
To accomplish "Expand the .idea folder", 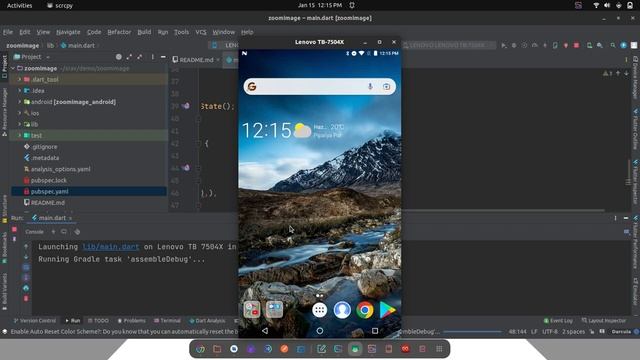I will tap(19, 91).
